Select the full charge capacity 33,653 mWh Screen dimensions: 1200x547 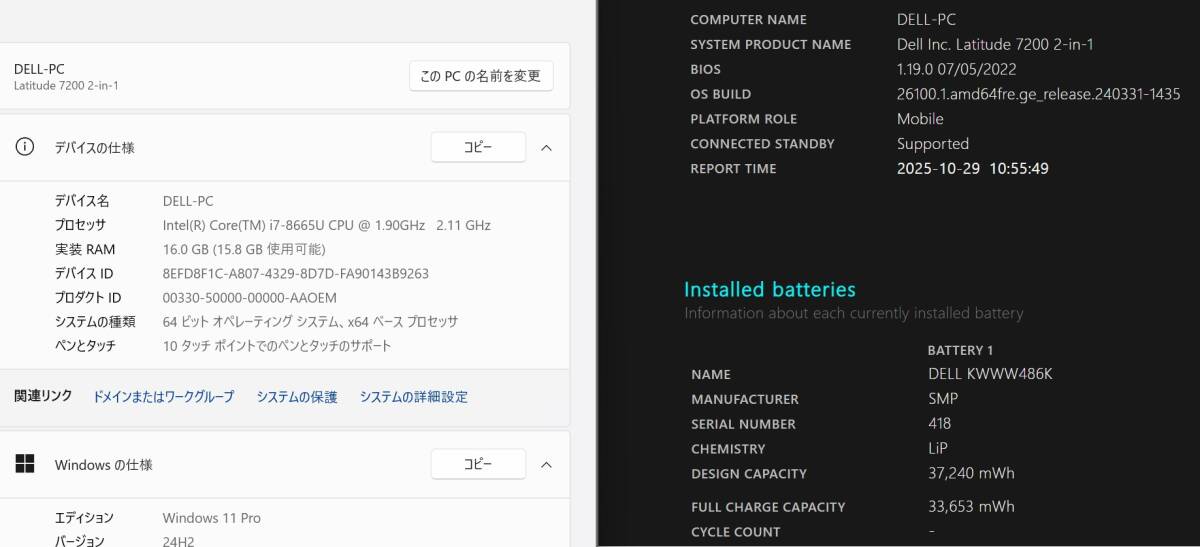coord(971,506)
